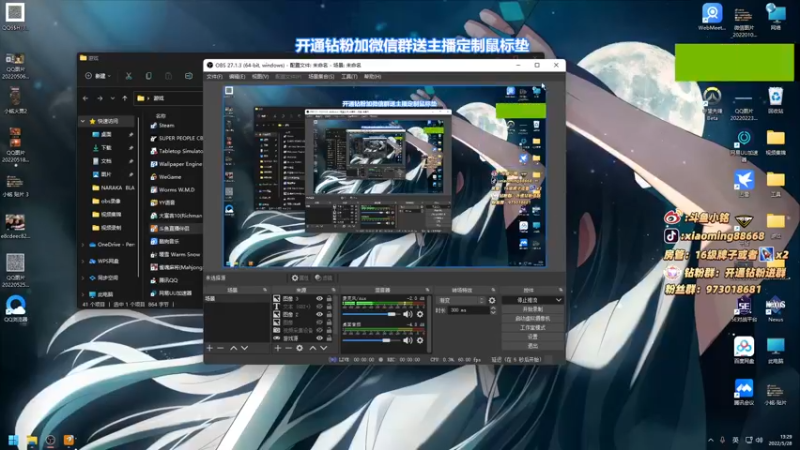Expand the 同步空间 tree node
The width and height of the screenshot is (800, 450).
tap(83, 278)
